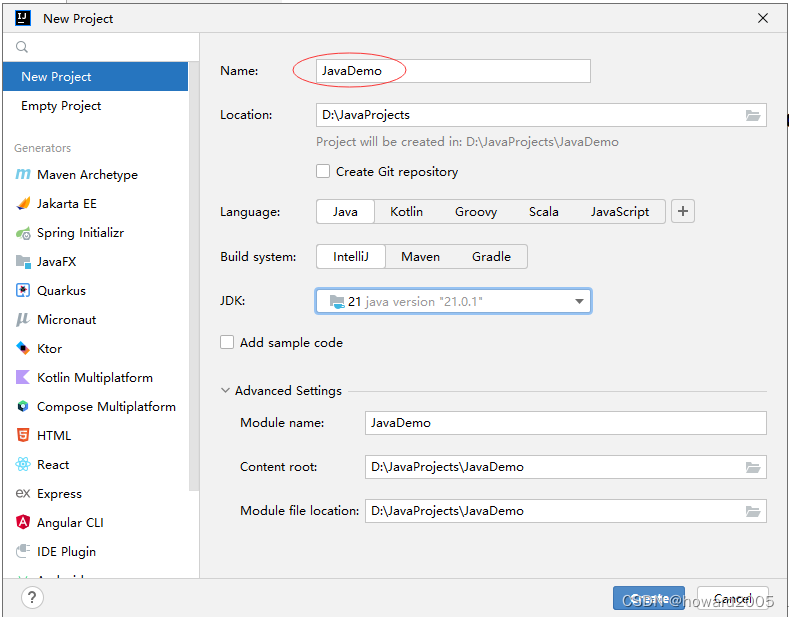The height and width of the screenshot is (617, 789).
Task: Browse folder icon in Content root field
Action: tap(753, 468)
